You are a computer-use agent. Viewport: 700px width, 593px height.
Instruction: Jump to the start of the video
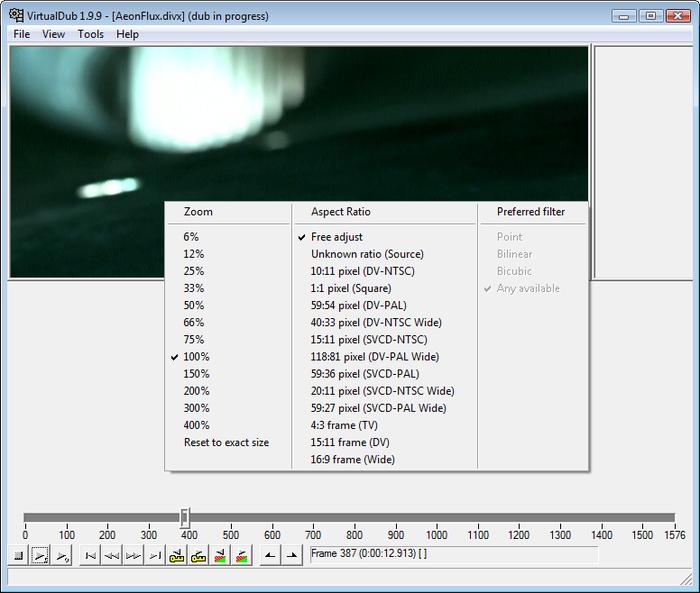91,555
